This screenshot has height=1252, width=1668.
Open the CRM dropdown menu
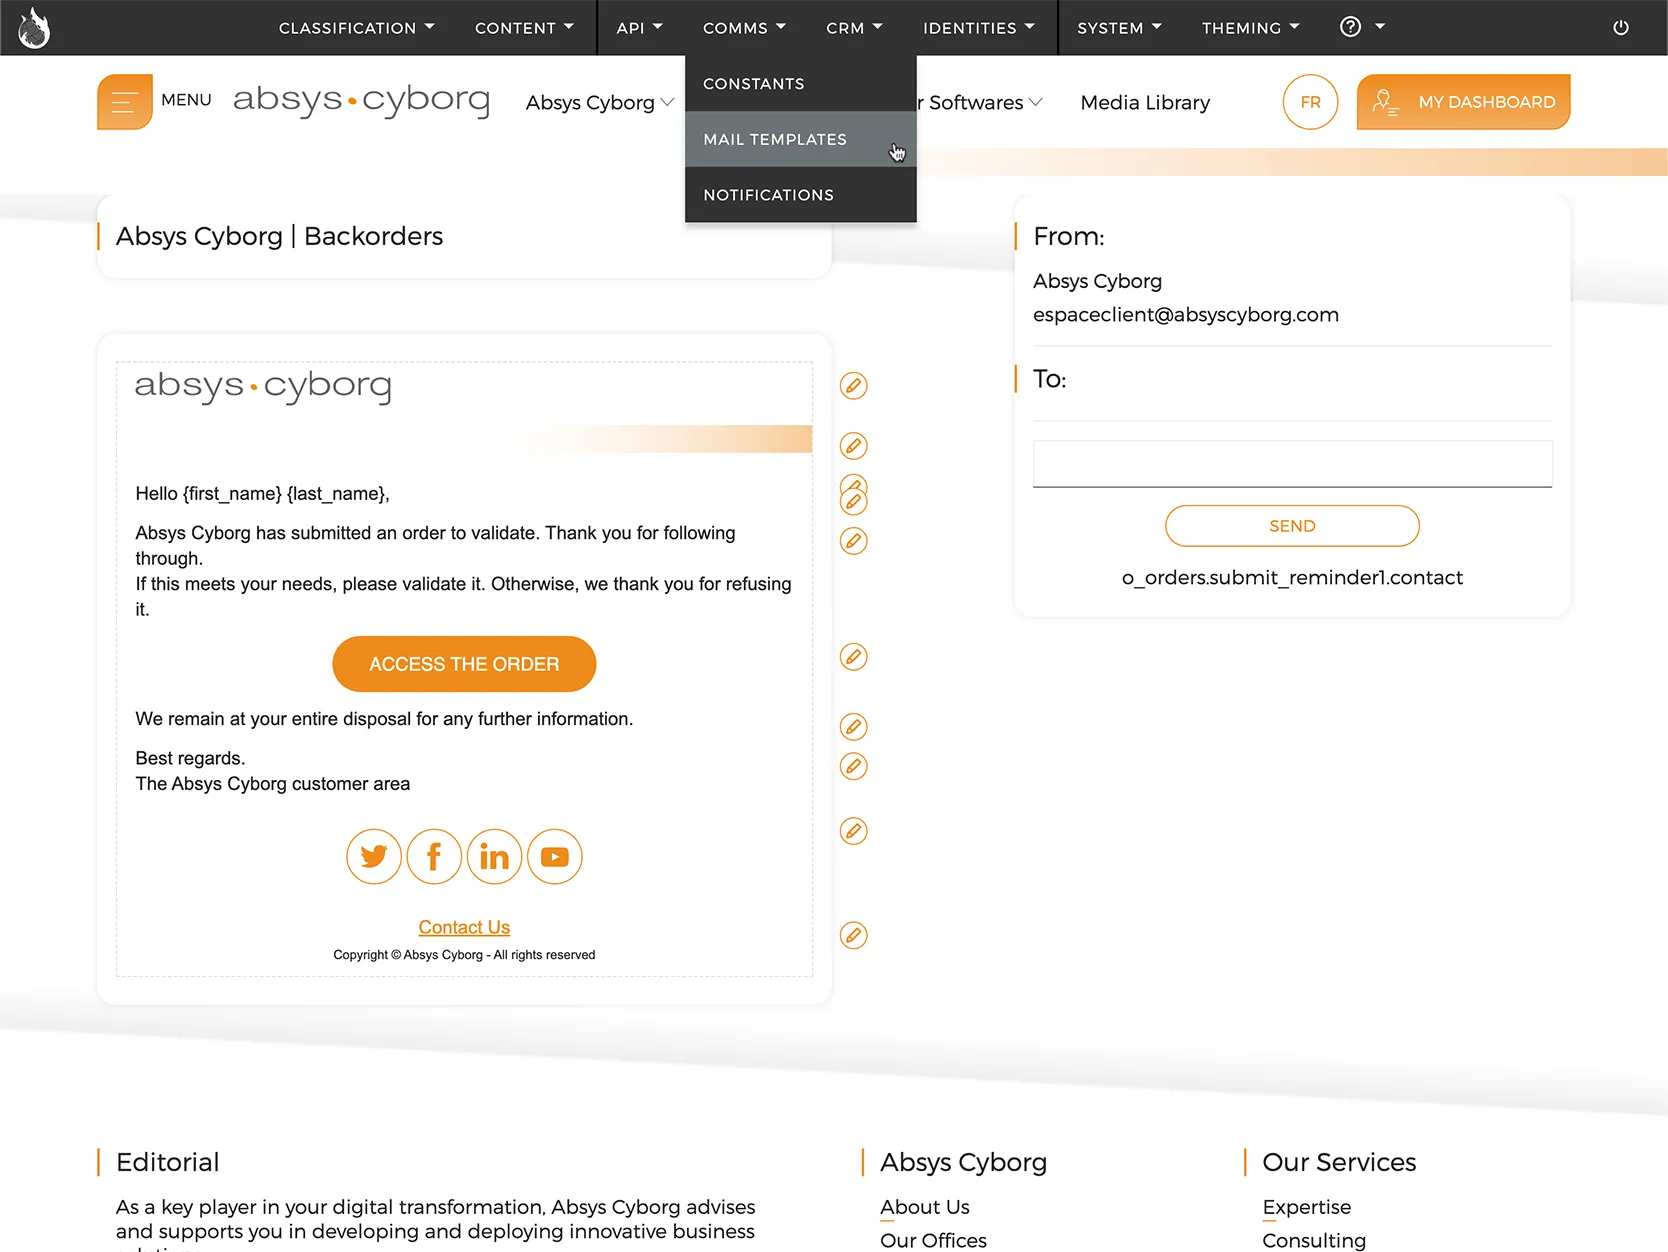click(x=854, y=28)
